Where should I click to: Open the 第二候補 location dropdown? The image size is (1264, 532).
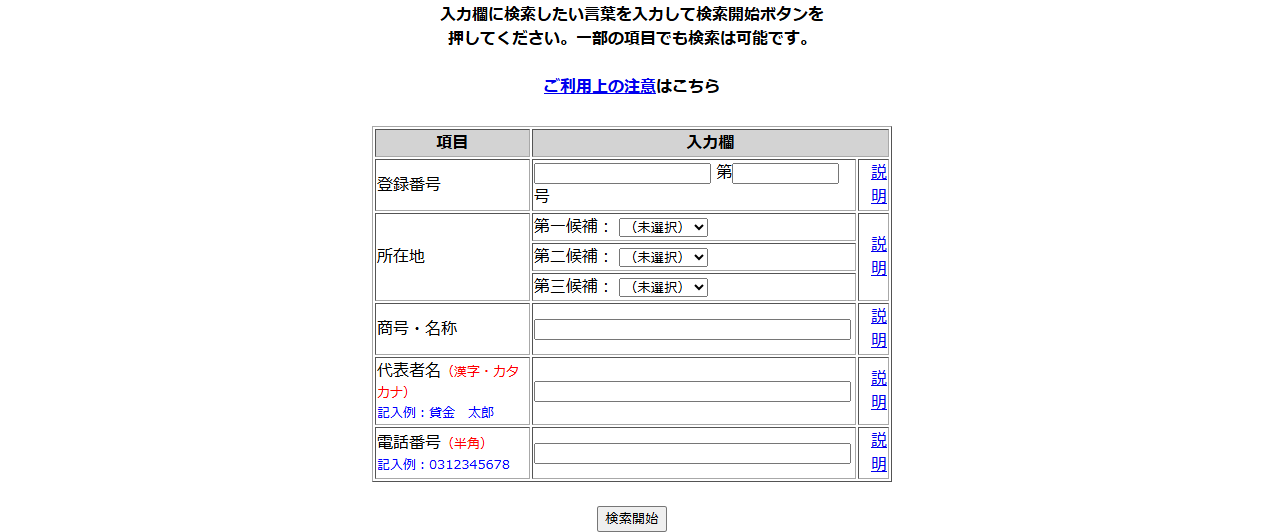pos(663,257)
